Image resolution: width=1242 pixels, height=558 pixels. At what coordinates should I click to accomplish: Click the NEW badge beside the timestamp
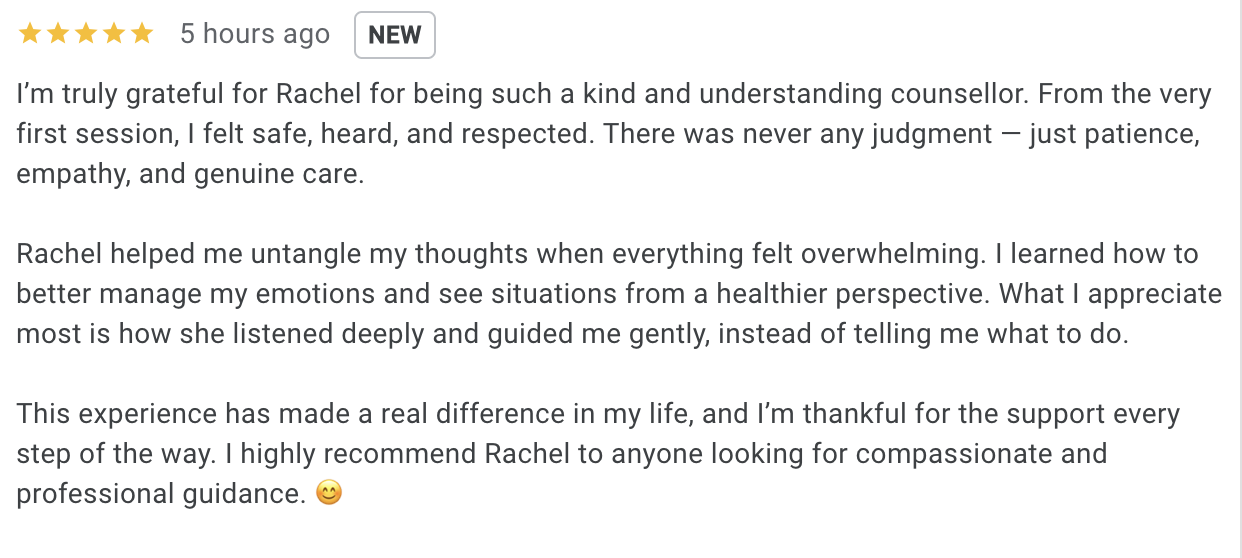395,35
